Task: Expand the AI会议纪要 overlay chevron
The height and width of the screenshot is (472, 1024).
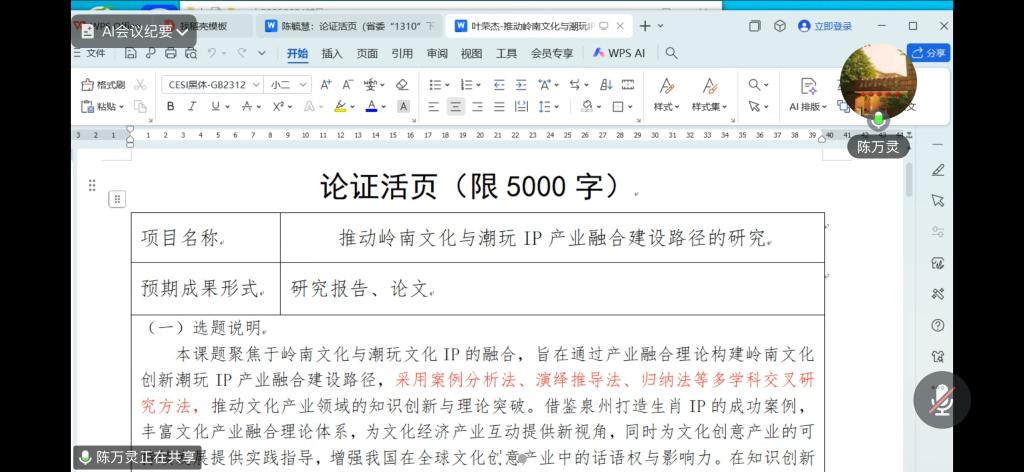Action: [182, 32]
